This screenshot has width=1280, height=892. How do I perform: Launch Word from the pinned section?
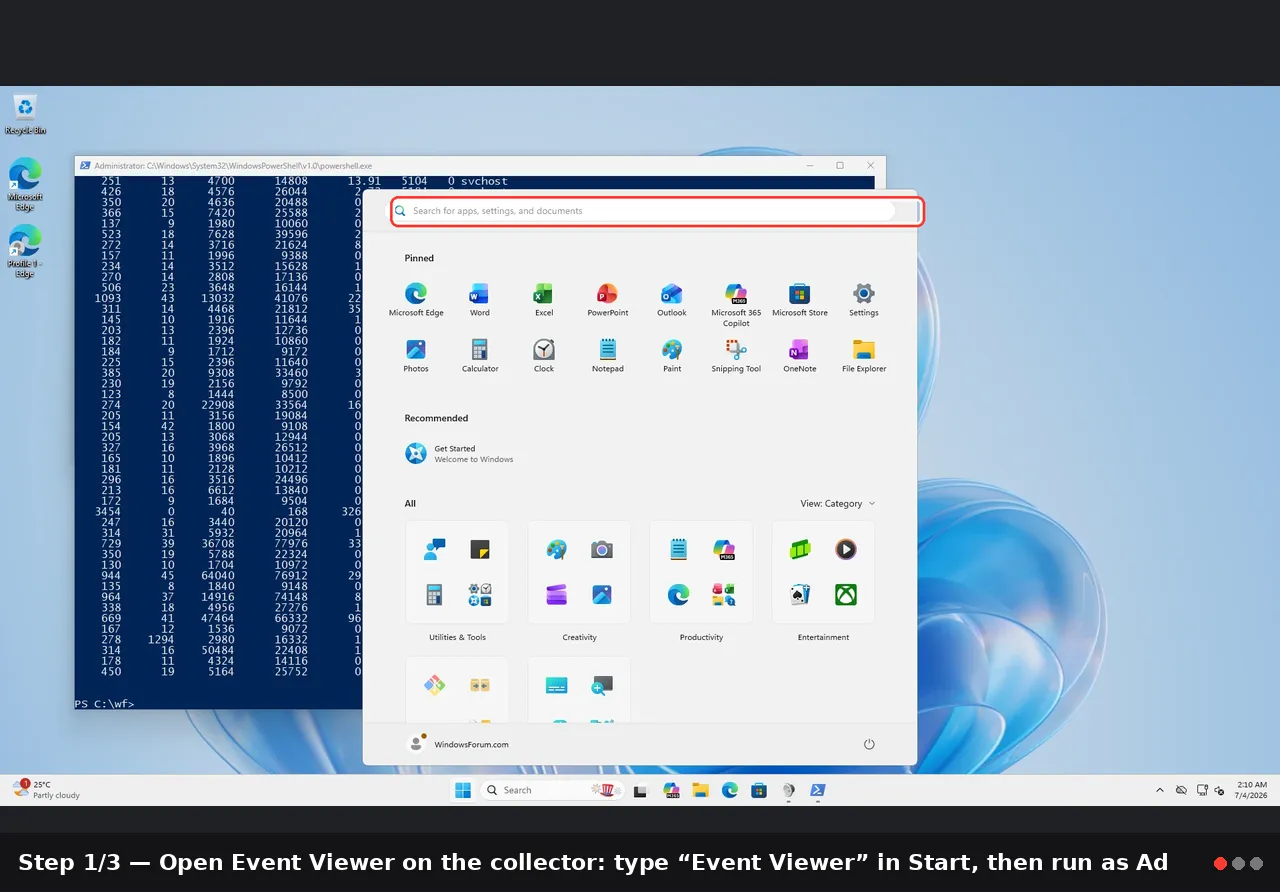coord(480,299)
